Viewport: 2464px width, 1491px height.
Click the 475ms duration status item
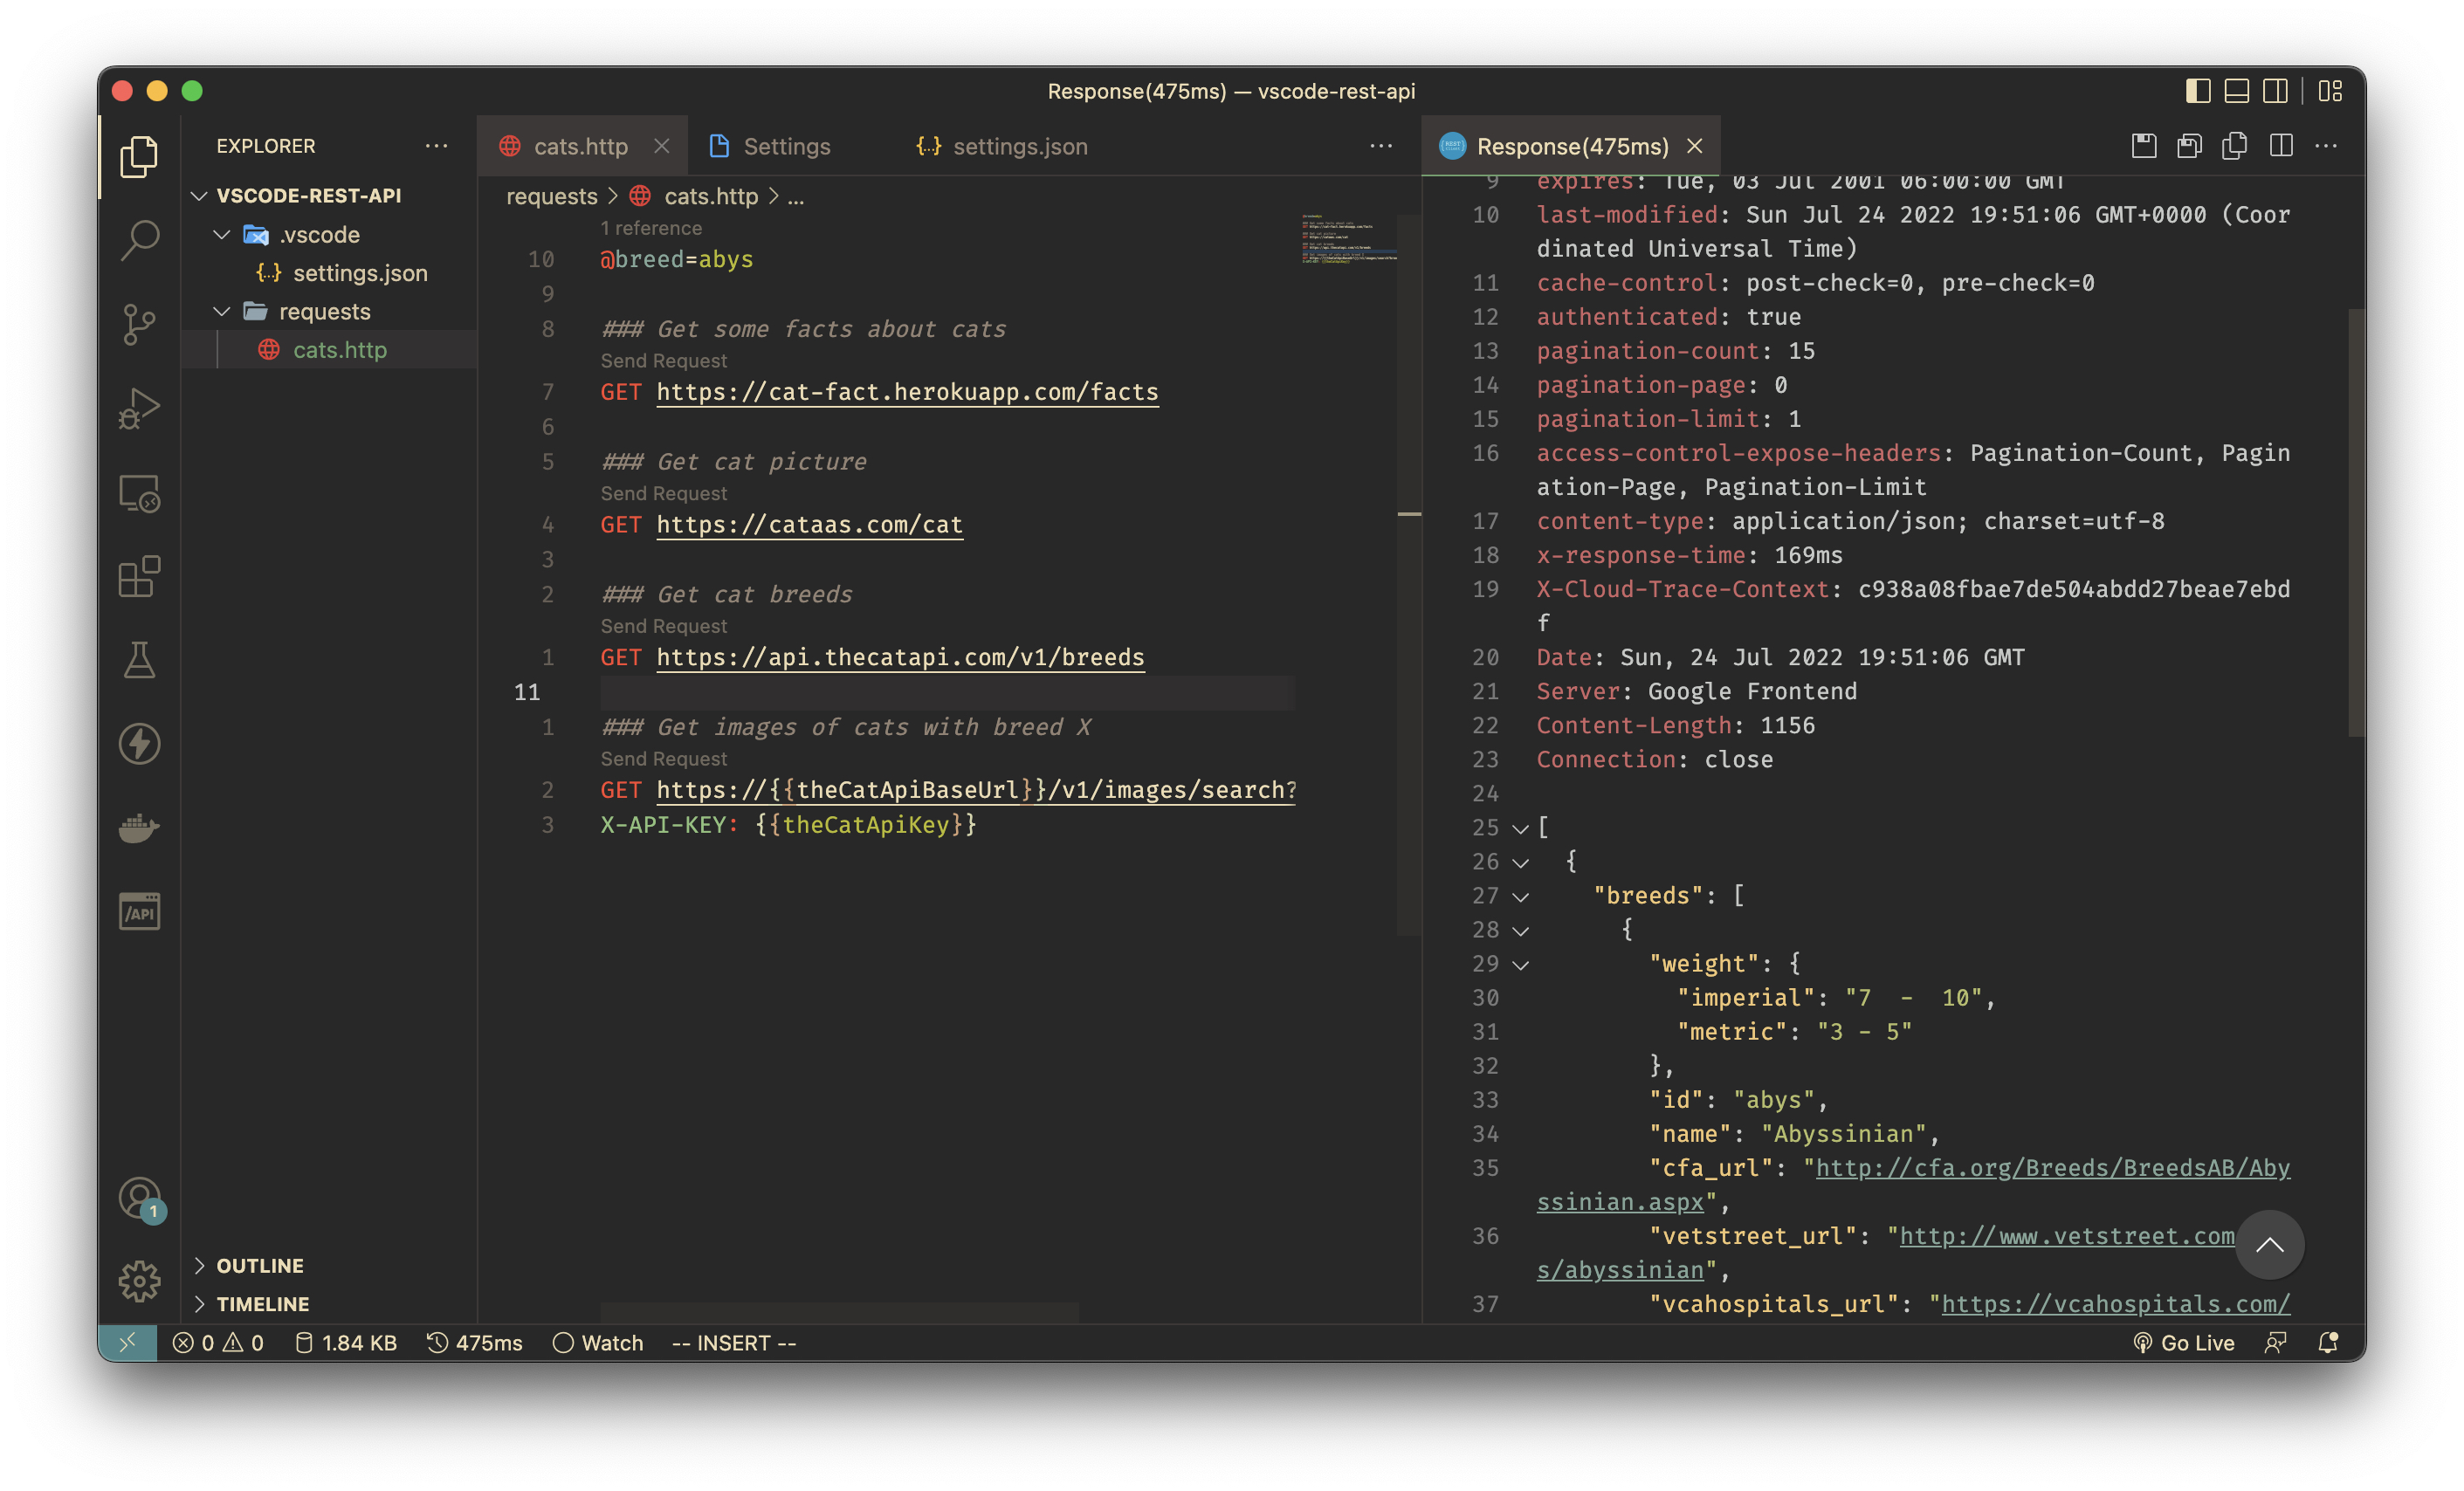[x=474, y=1343]
